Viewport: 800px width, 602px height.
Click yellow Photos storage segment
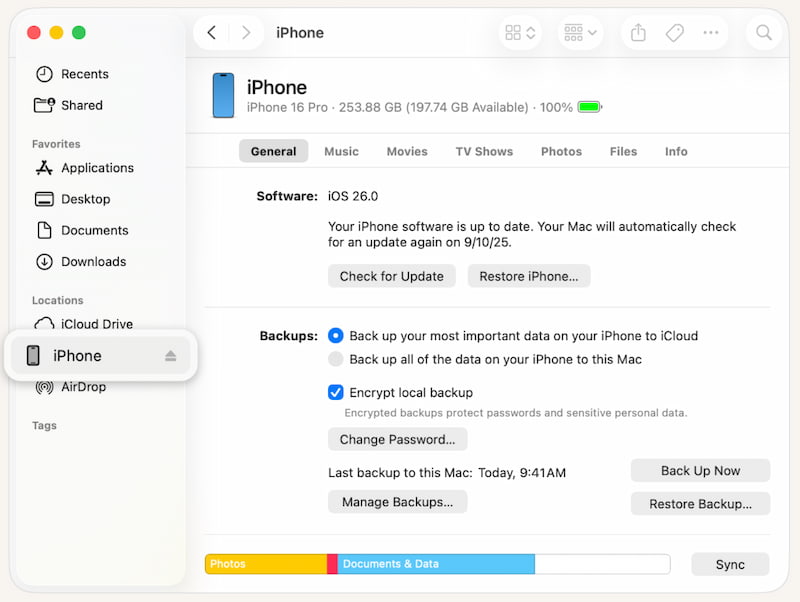(266, 564)
